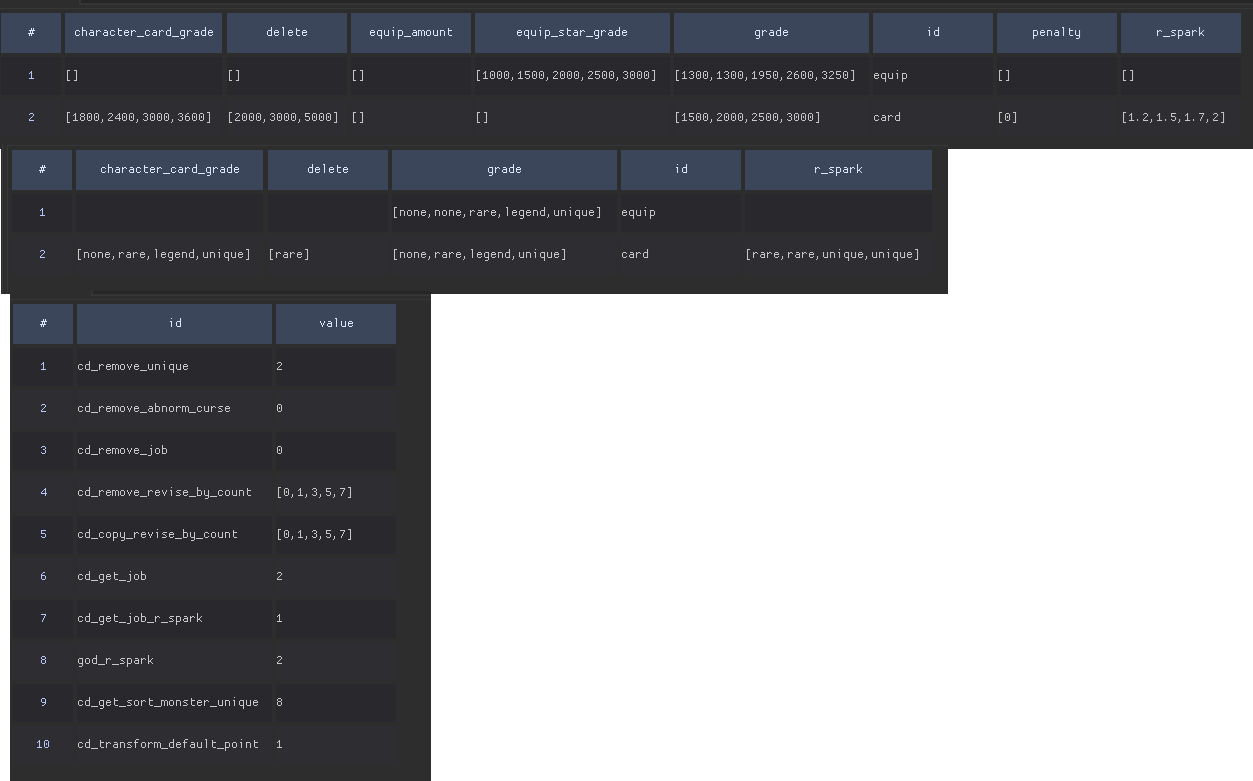Sort by the equip_star_grade column header
This screenshot has height=781, width=1253.
572,33
